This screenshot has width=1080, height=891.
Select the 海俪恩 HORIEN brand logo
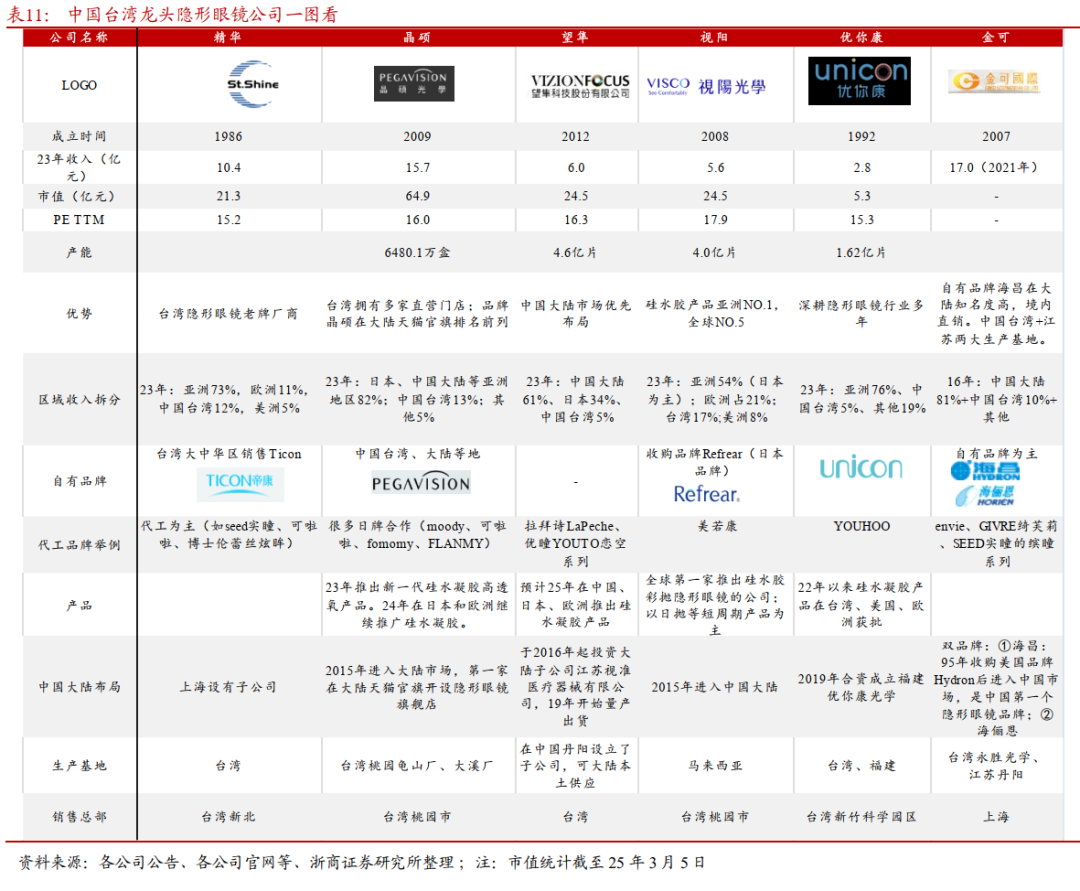point(985,495)
